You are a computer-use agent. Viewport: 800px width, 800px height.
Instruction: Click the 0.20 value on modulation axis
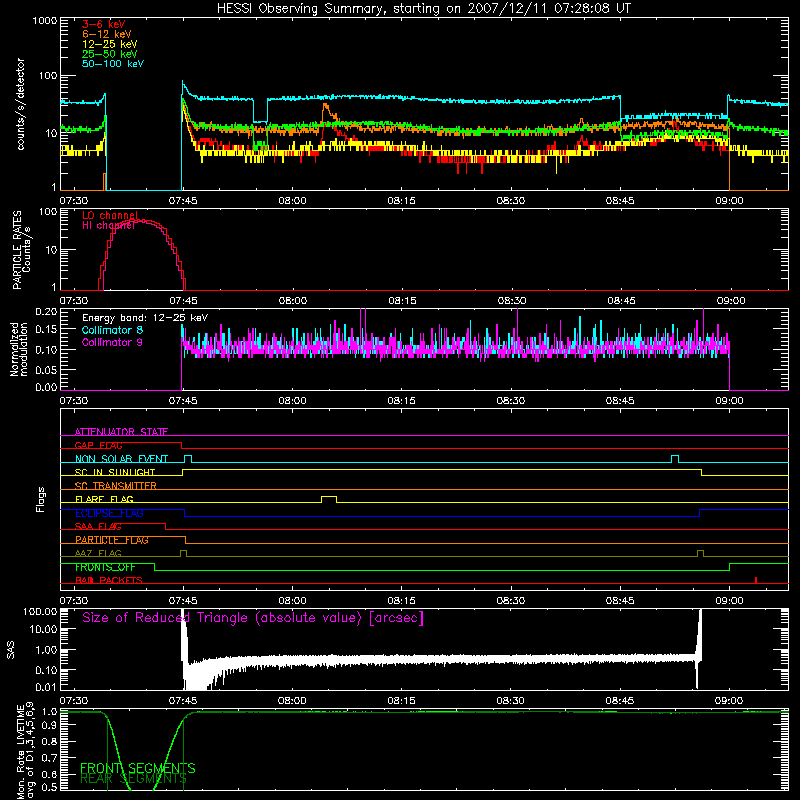pyautogui.click(x=46, y=311)
